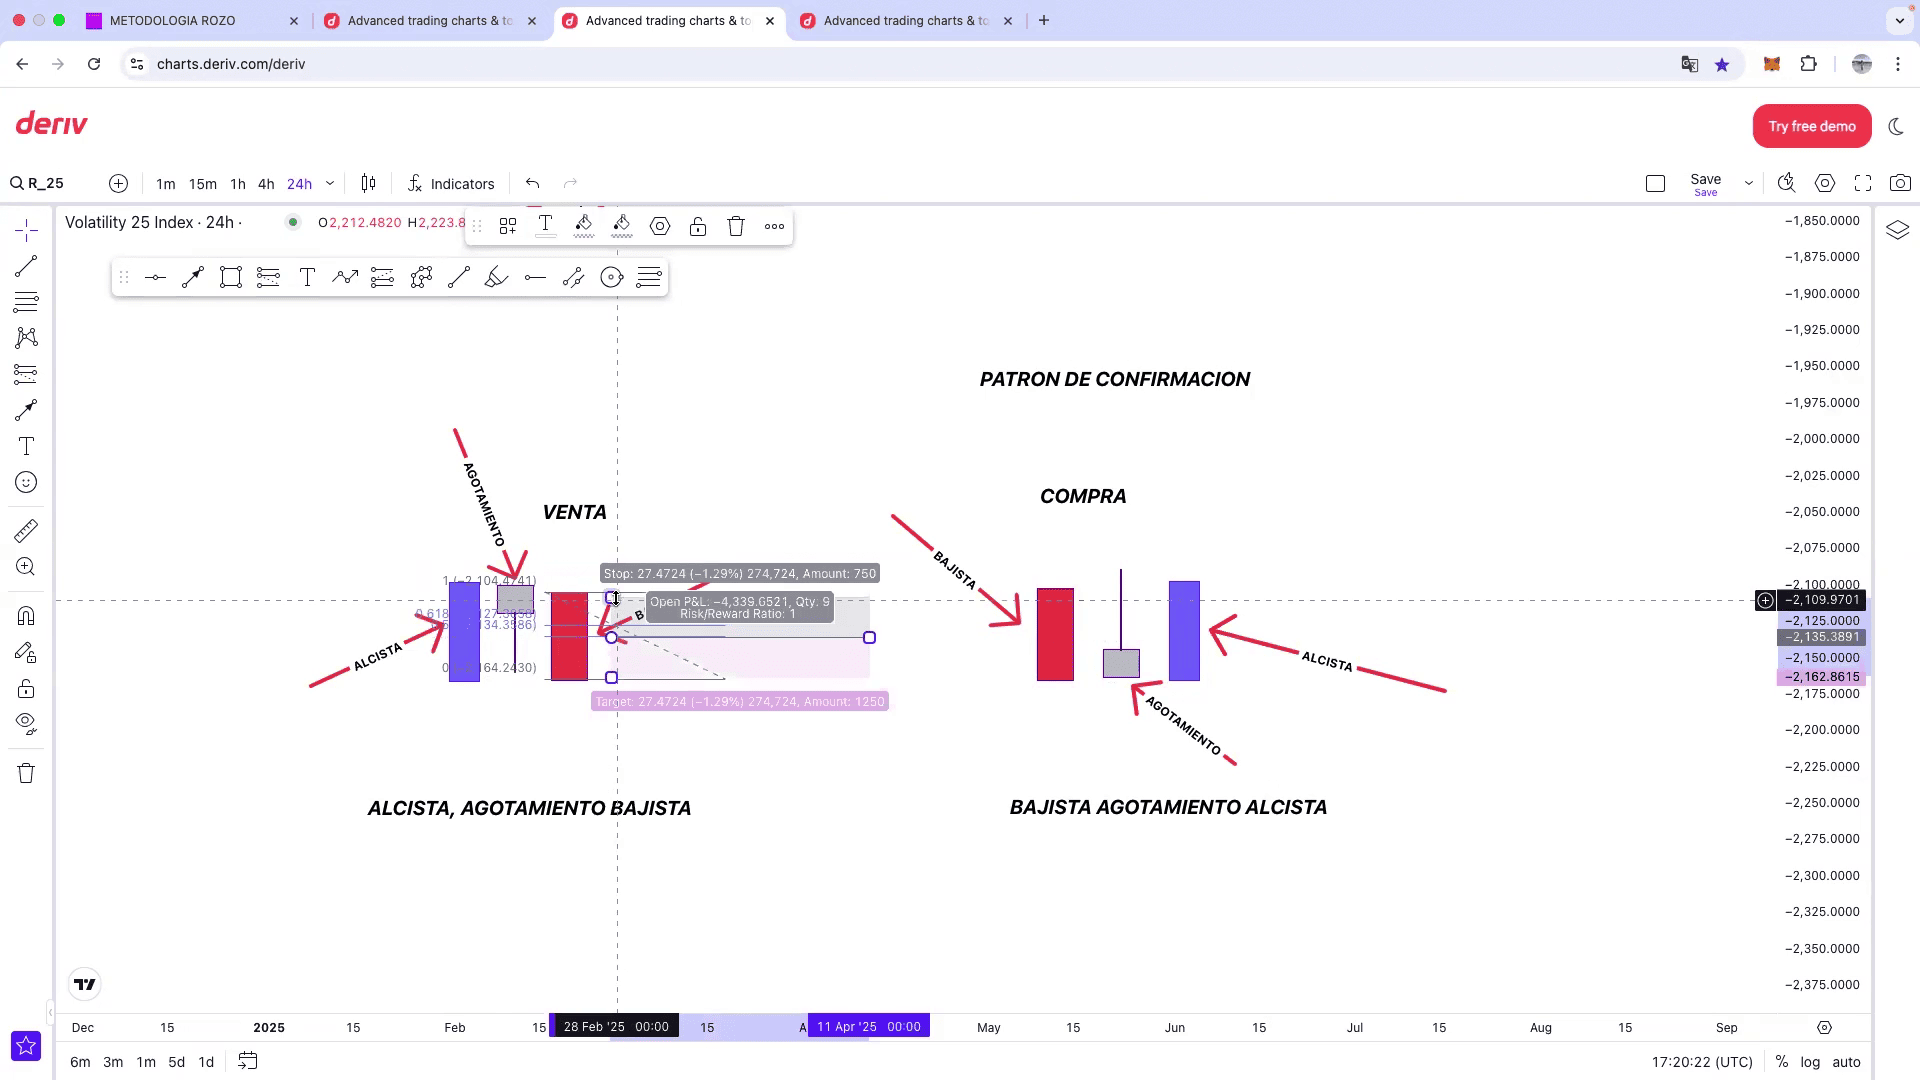This screenshot has width=1920, height=1080.
Task: Hide all drawings with eye icon
Action: tap(27, 722)
